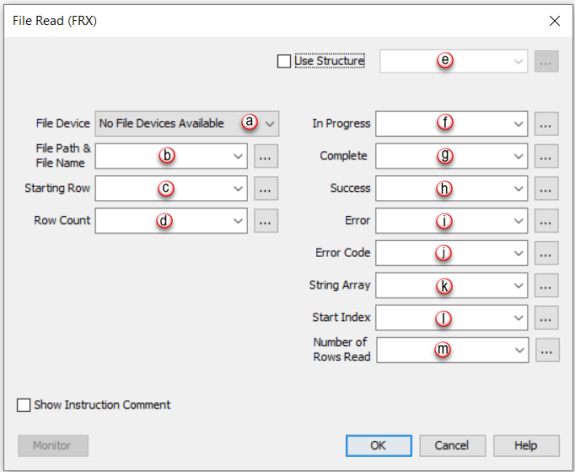Screen dimensions: 575x472
Task: Open the Use Structure combo box
Action: [x=454, y=61]
